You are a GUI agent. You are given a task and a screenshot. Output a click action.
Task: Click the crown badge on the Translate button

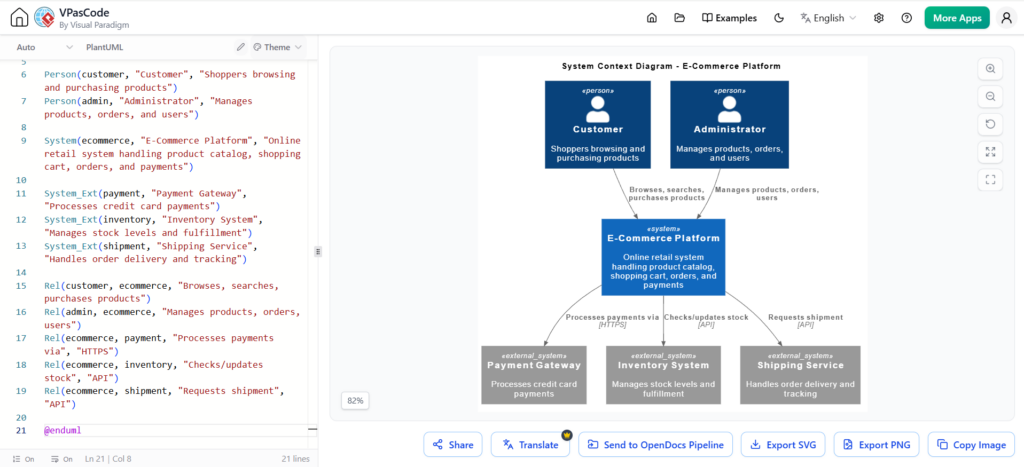coord(566,434)
